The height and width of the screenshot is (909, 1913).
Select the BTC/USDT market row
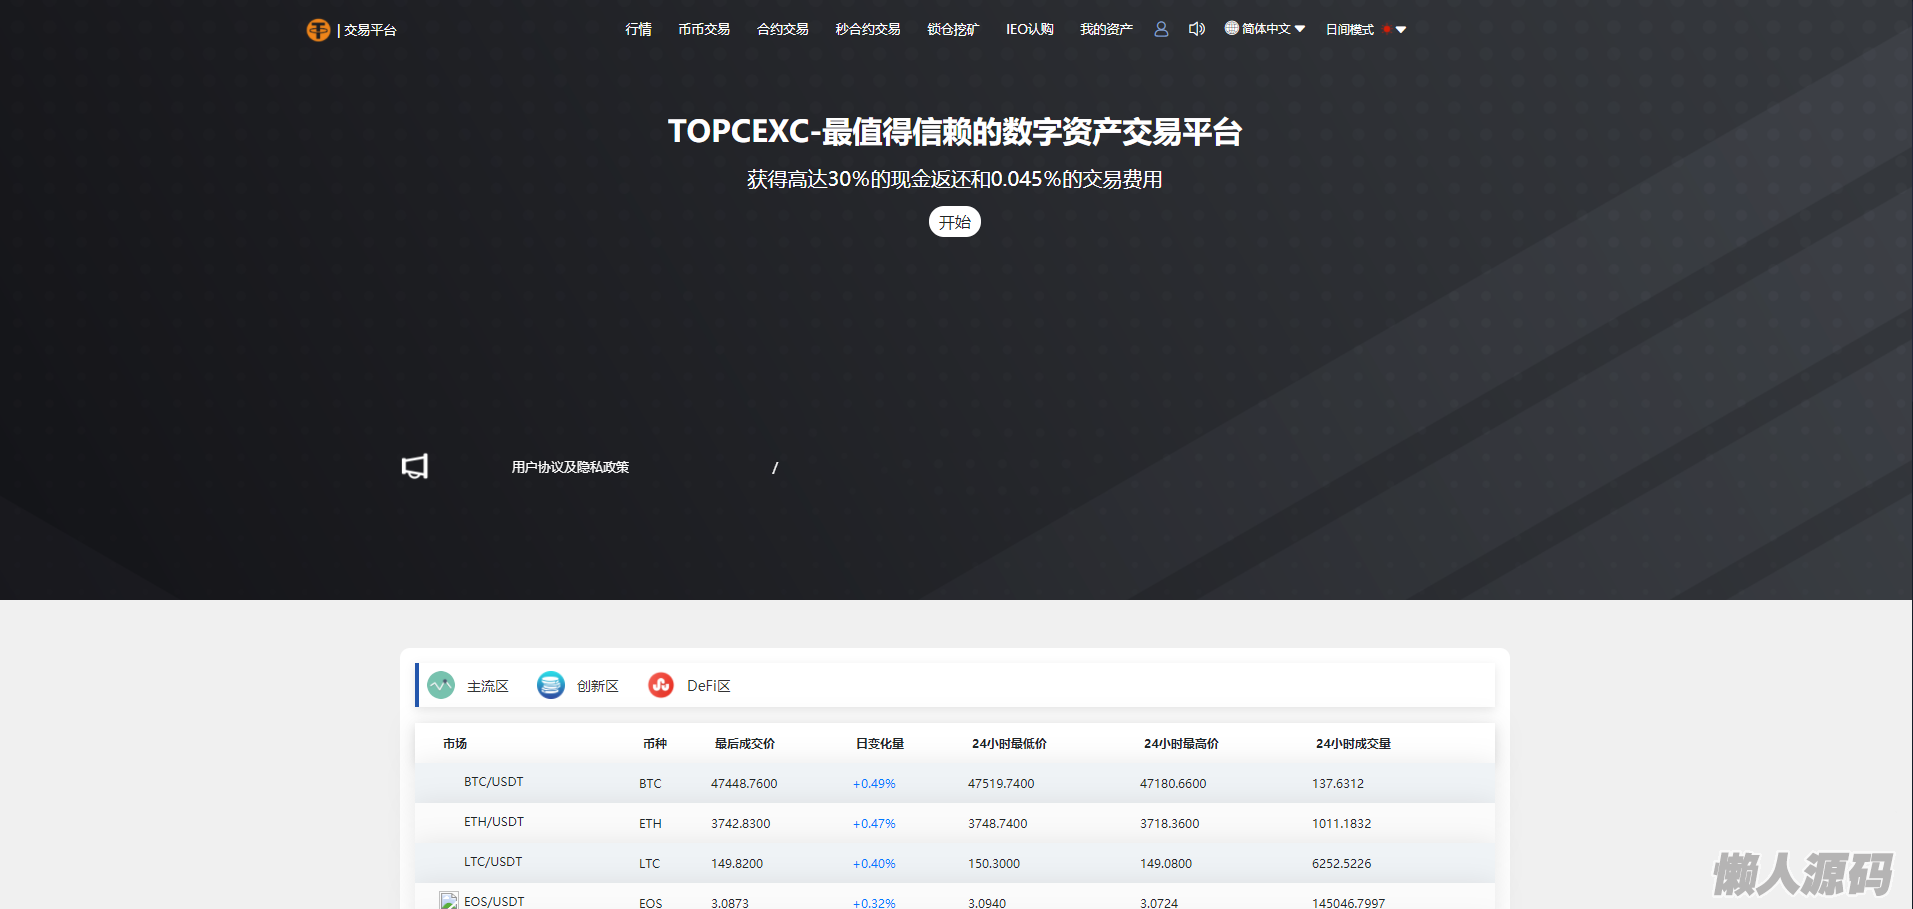coord(955,783)
